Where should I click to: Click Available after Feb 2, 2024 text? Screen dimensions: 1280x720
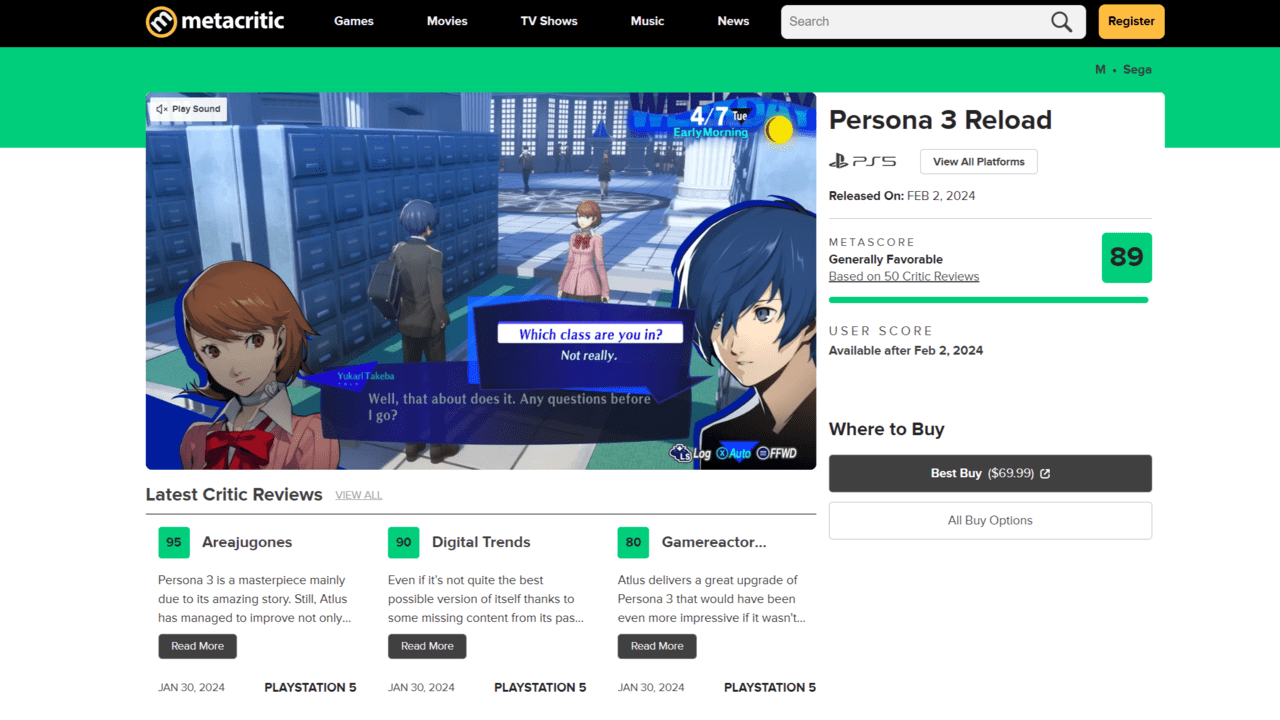(x=906, y=351)
